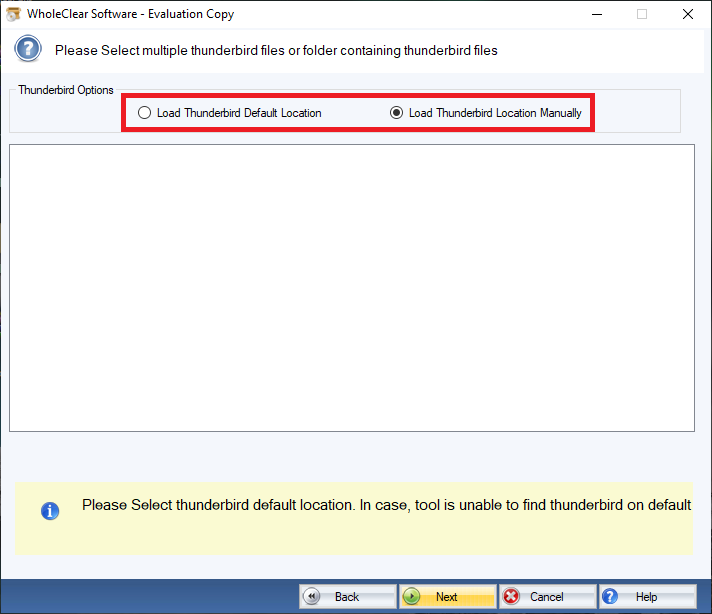
Task: Click the 'Please Select multiple thunderbird files' heading
Action: point(276,50)
